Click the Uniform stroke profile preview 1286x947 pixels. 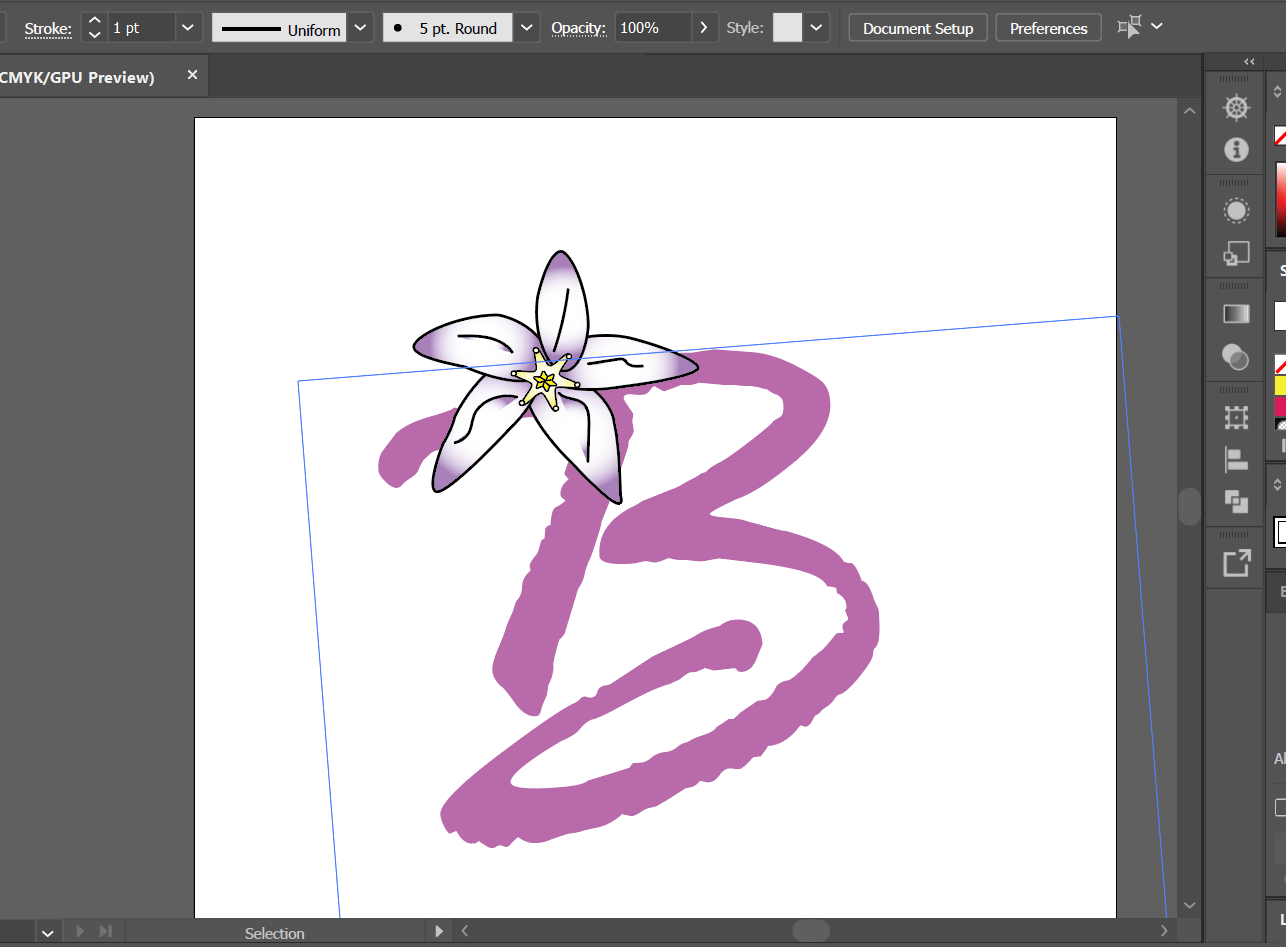(x=280, y=28)
